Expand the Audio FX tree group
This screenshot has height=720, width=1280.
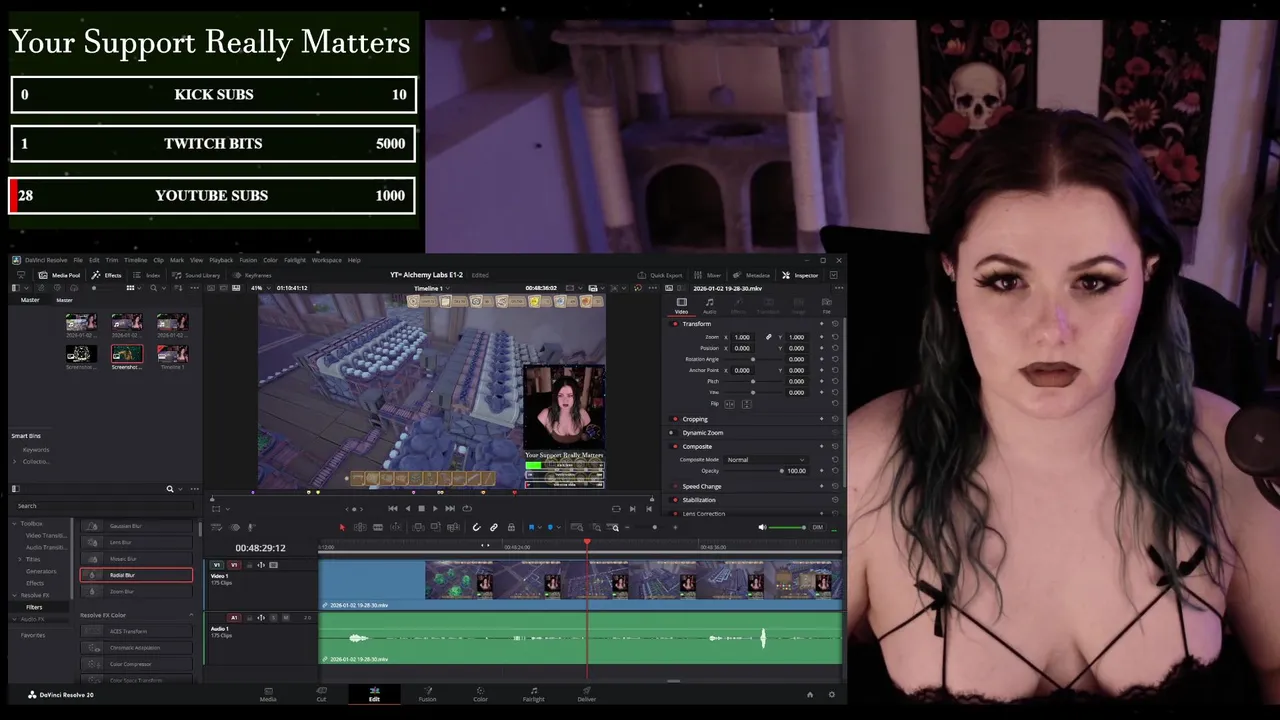pyautogui.click(x=15, y=619)
